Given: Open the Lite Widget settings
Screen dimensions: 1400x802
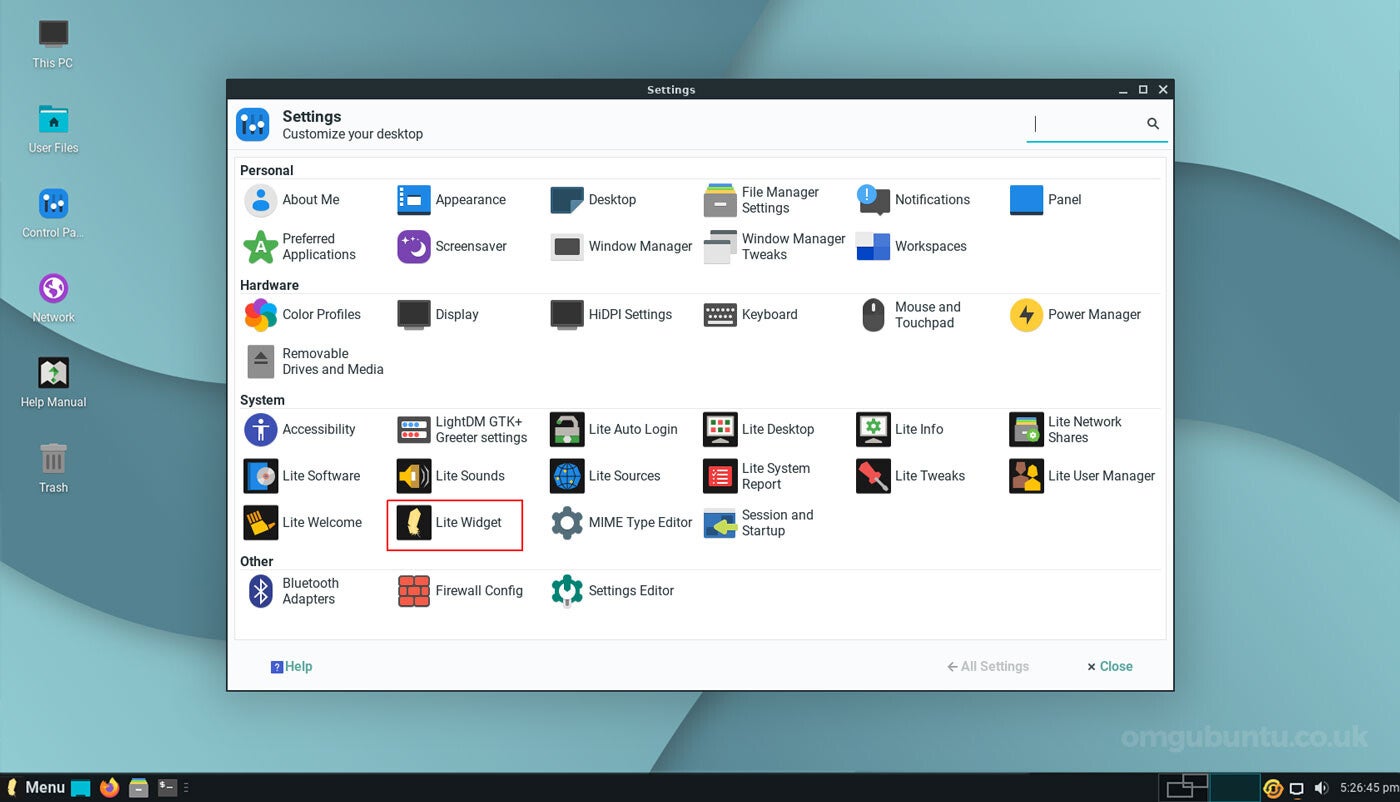Looking at the screenshot, I should (x=454, y=523).
